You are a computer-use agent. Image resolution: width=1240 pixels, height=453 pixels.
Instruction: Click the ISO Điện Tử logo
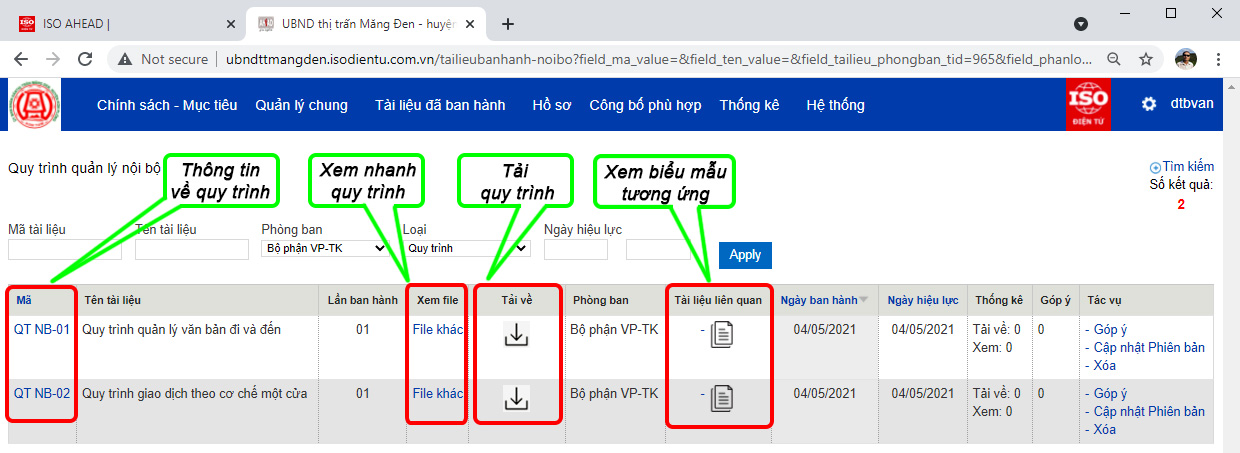[1088, 105]
